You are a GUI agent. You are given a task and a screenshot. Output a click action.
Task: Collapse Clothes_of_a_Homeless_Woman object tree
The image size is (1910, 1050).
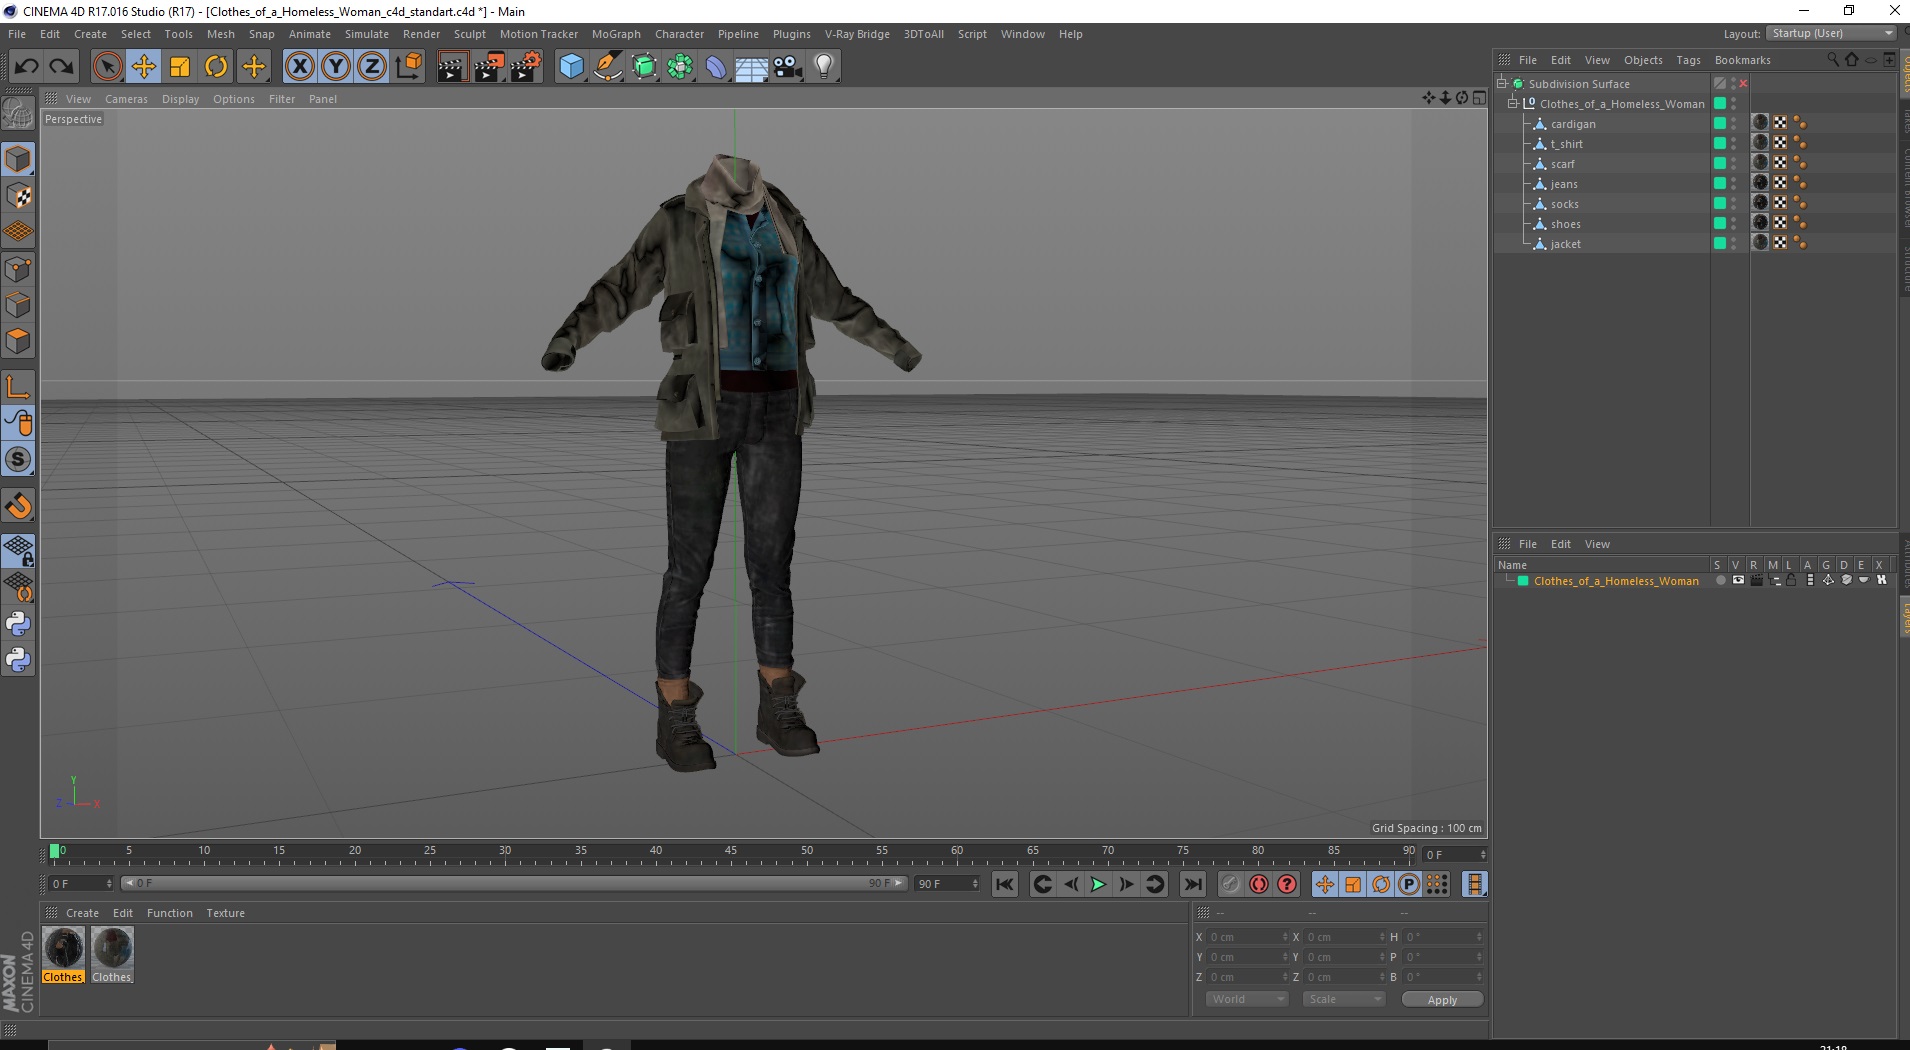[1513, 104]
